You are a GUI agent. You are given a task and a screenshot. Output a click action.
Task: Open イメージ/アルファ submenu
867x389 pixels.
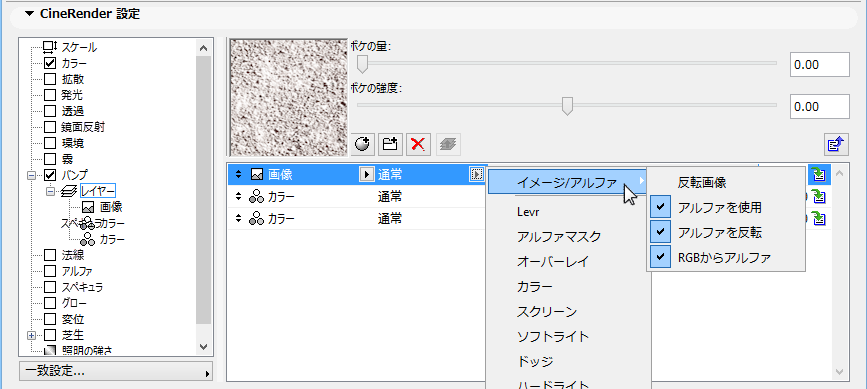[x=568, y=182]
